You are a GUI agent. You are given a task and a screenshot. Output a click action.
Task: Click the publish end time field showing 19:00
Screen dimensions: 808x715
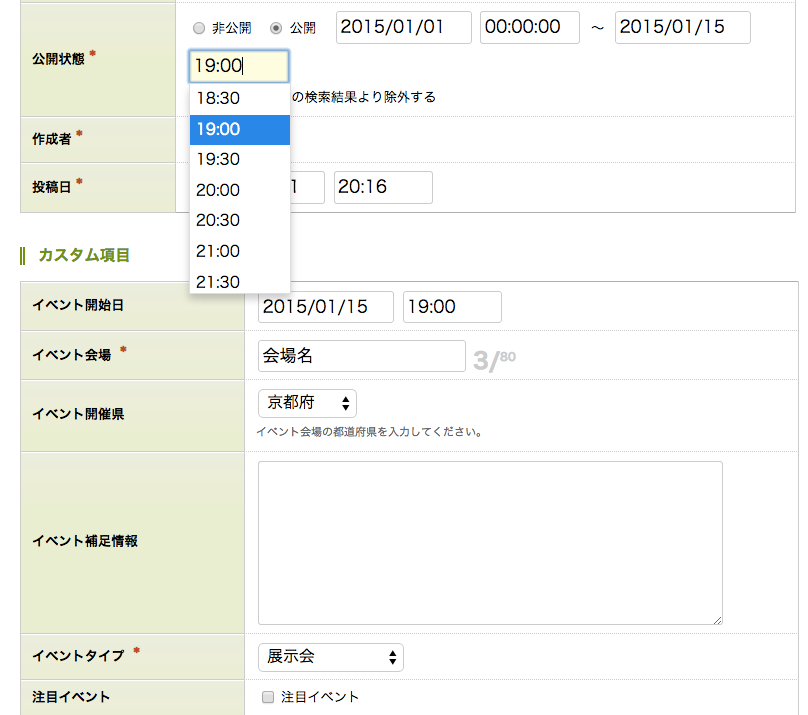coord(239,67)
